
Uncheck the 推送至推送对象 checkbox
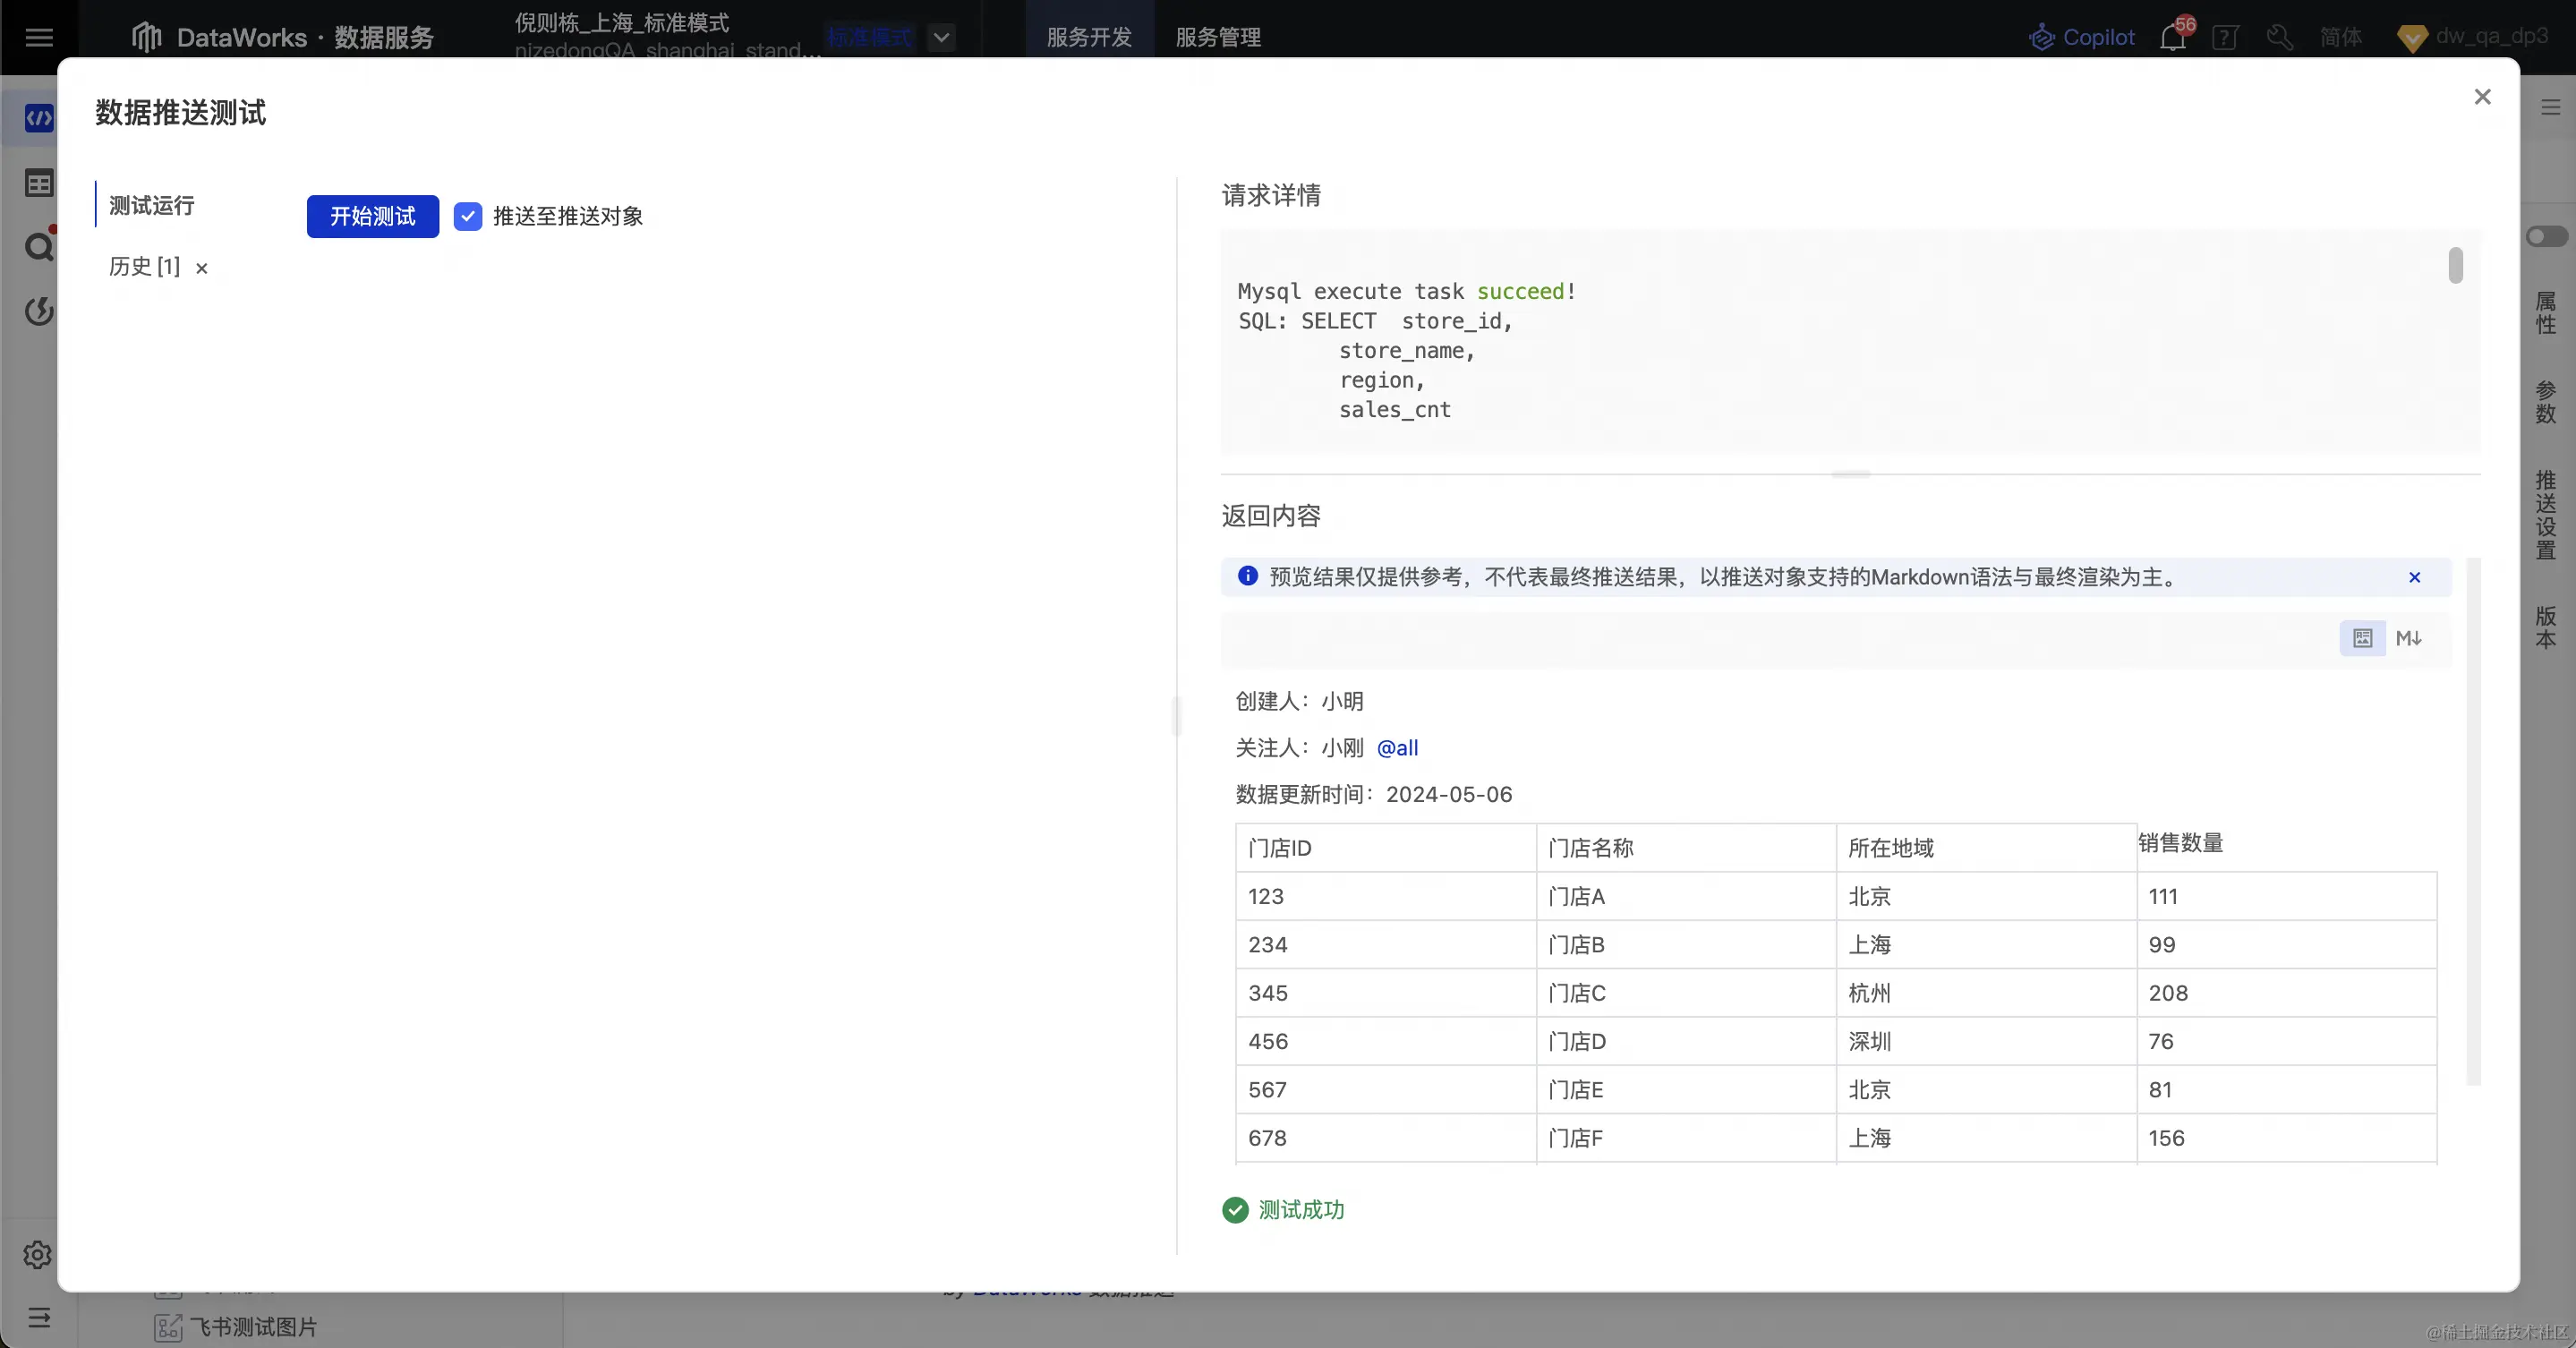[x=467, y=216]
